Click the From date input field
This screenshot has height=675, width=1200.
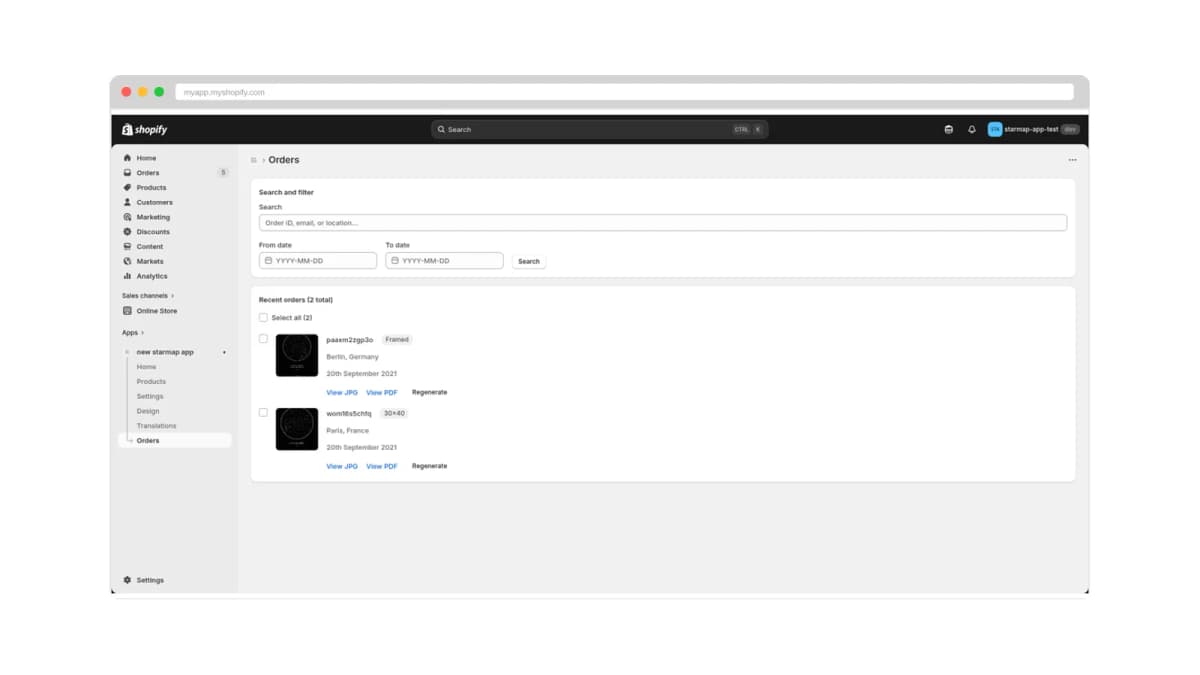318,260
